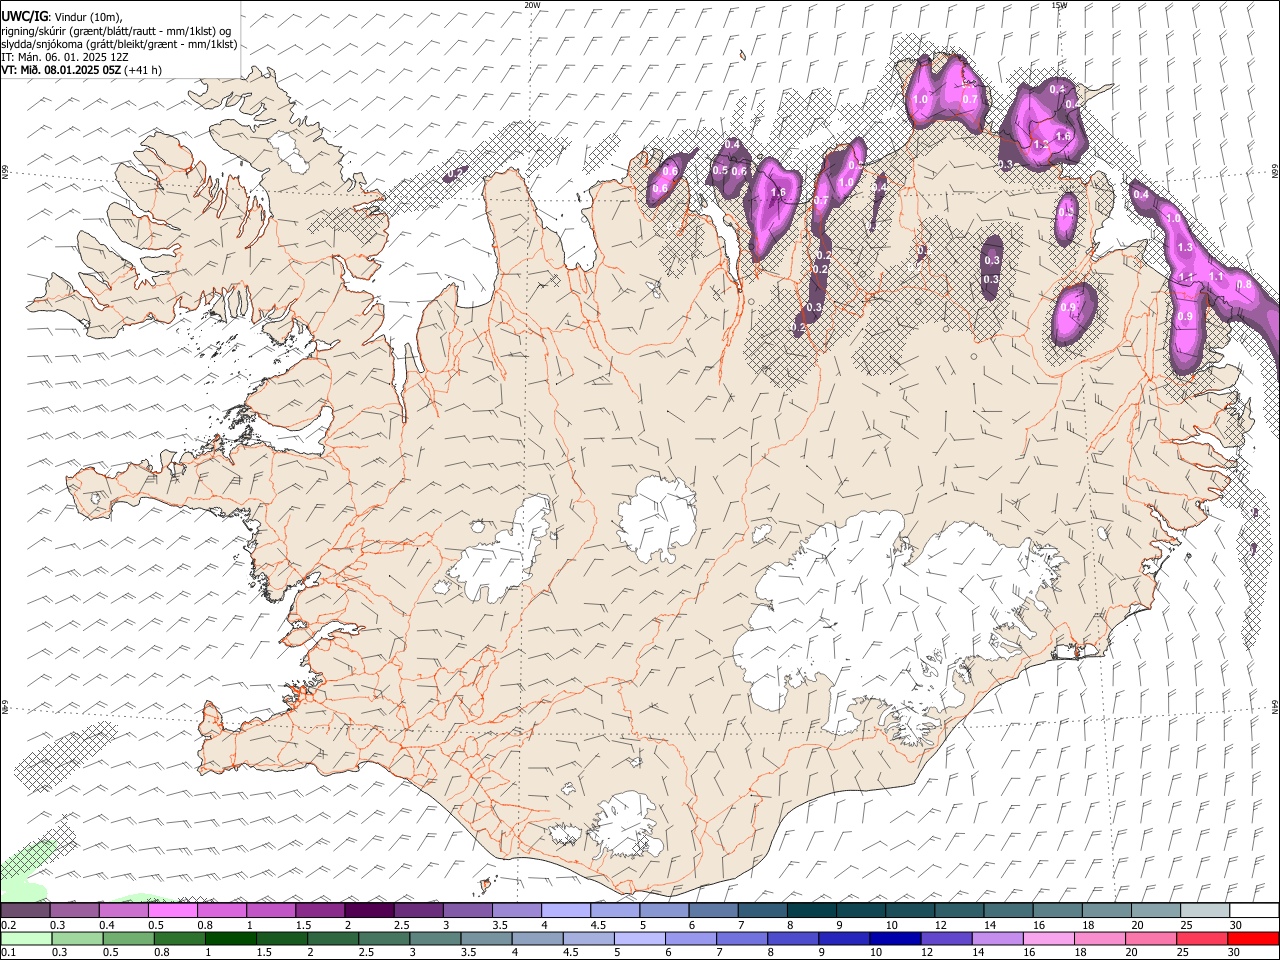The height and width of the screenshot is (960, 1280).
Task: Select bottom legend dark green swatch between 1 and 1.5
Action: (231, 938)
